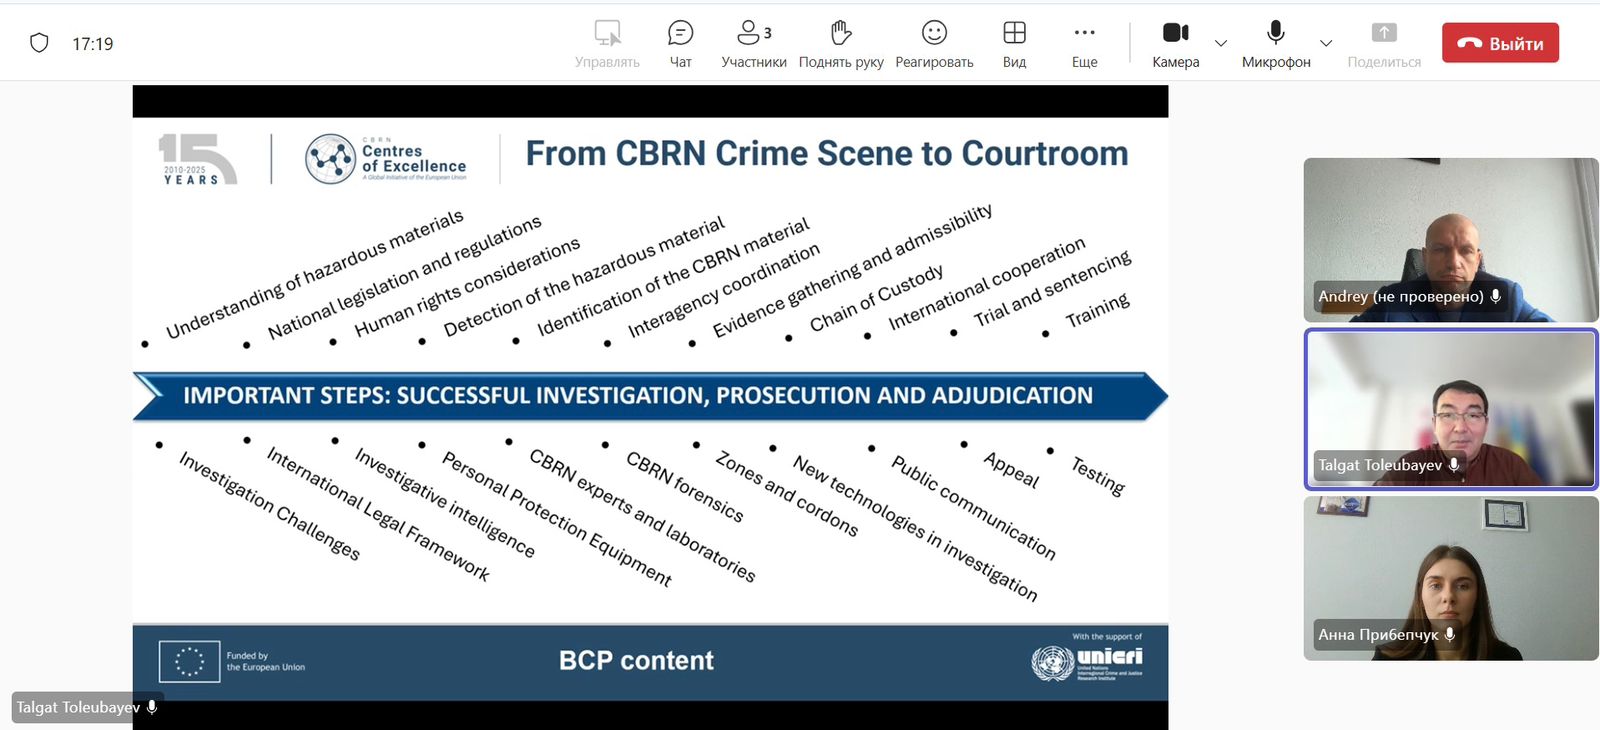The height and width of the screenshot is (730, 1600).
Task: Click the disabled Share screen icon
Action: (x=1383, y=34)
